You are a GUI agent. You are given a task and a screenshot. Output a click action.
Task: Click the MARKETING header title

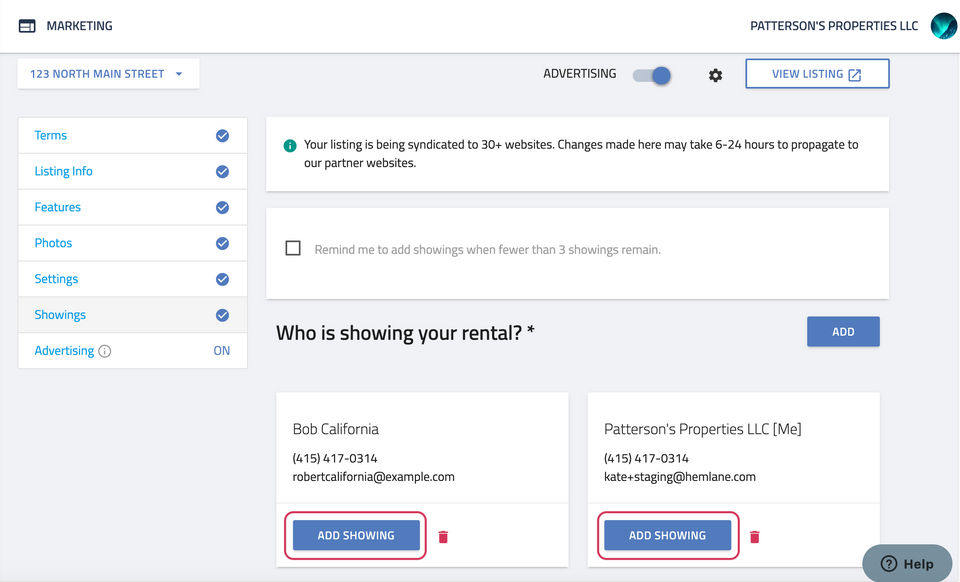(x=80, y=26)
